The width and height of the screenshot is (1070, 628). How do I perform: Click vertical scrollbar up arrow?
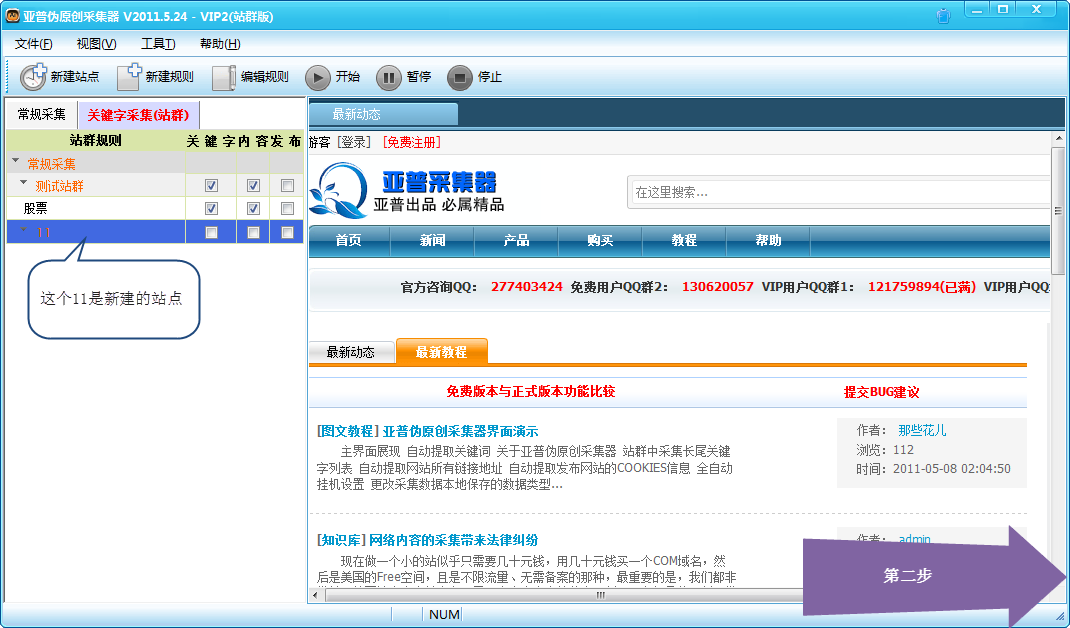tap(1058, 139)
